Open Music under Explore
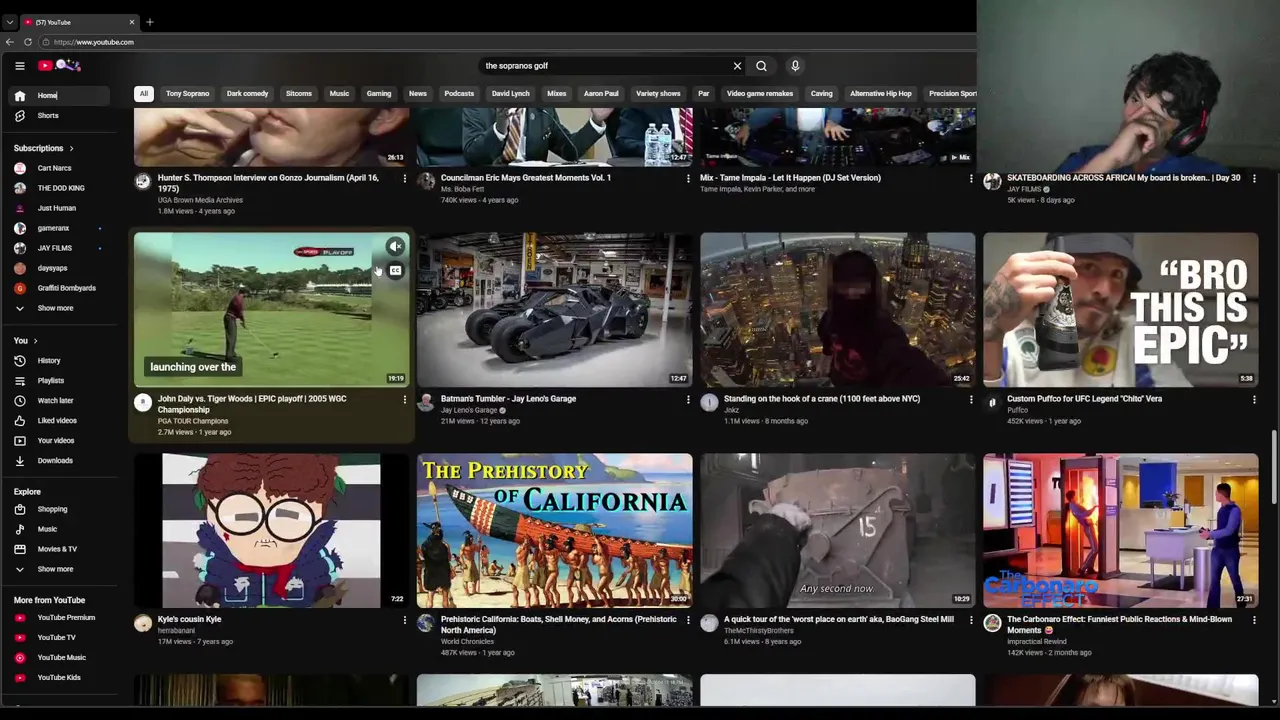This screenshot has height=720, width=1280. click(x=61, y=529)
